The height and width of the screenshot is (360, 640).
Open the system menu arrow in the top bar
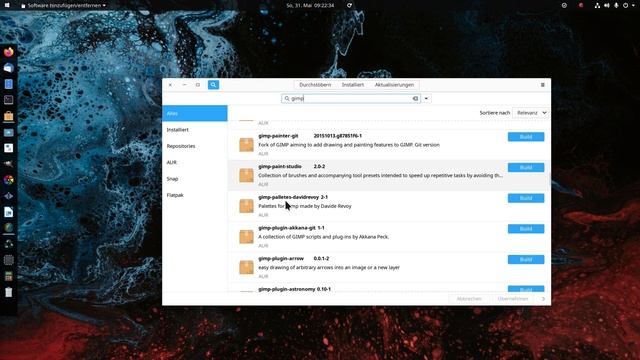coord(632,5)
